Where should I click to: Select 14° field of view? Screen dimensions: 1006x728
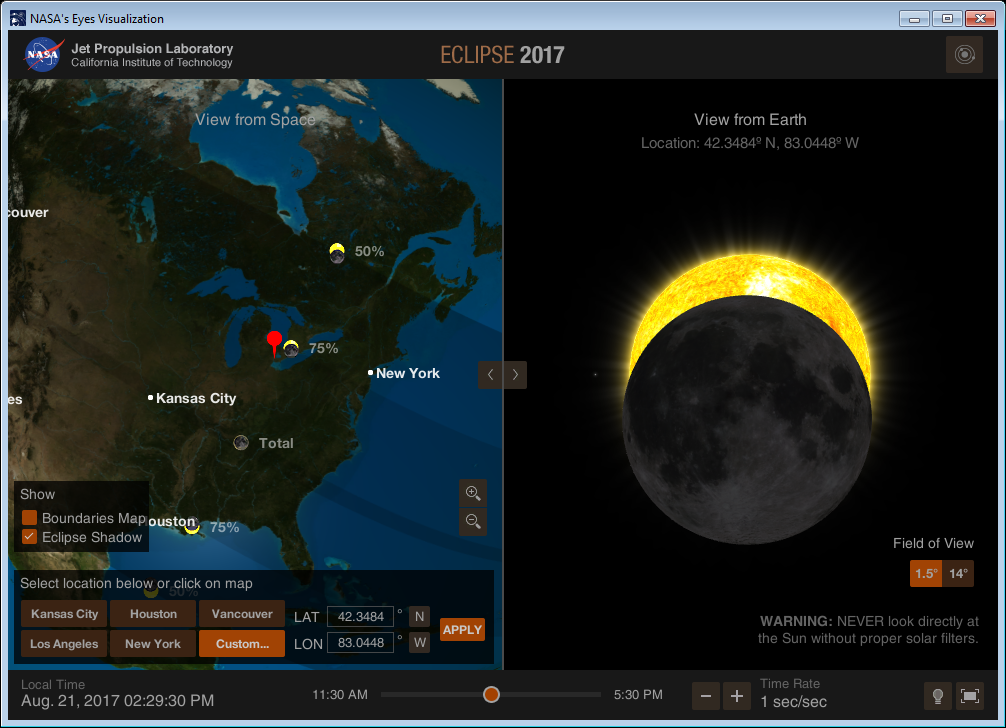[958, 573]
